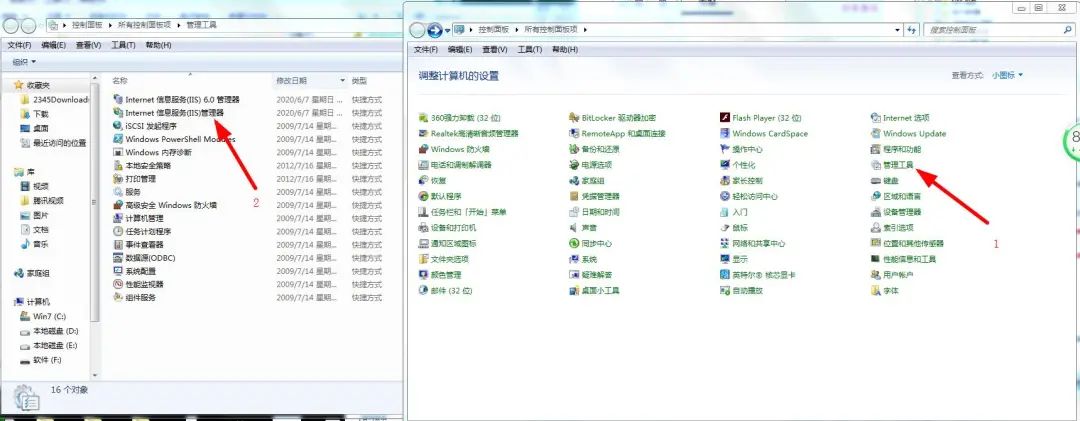Open the 设备管理器 control panel icon
Screen dimensions: 1080x421
pyautogui.click(x=901, y=212)
